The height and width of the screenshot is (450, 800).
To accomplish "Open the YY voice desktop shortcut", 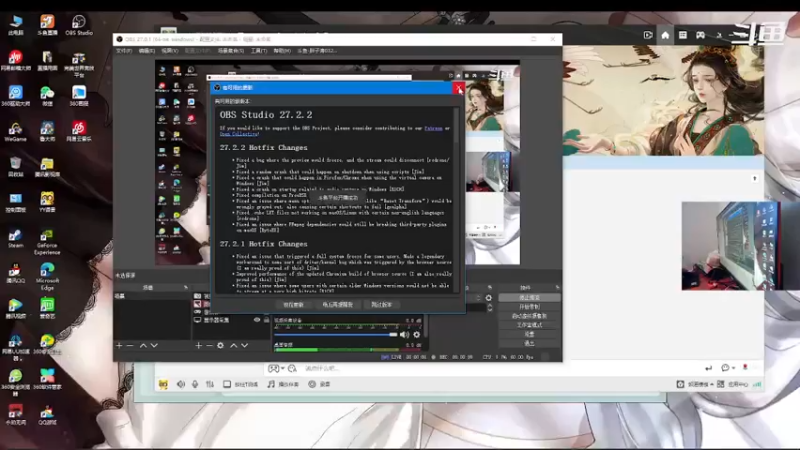I will click(x=47, y=203).
